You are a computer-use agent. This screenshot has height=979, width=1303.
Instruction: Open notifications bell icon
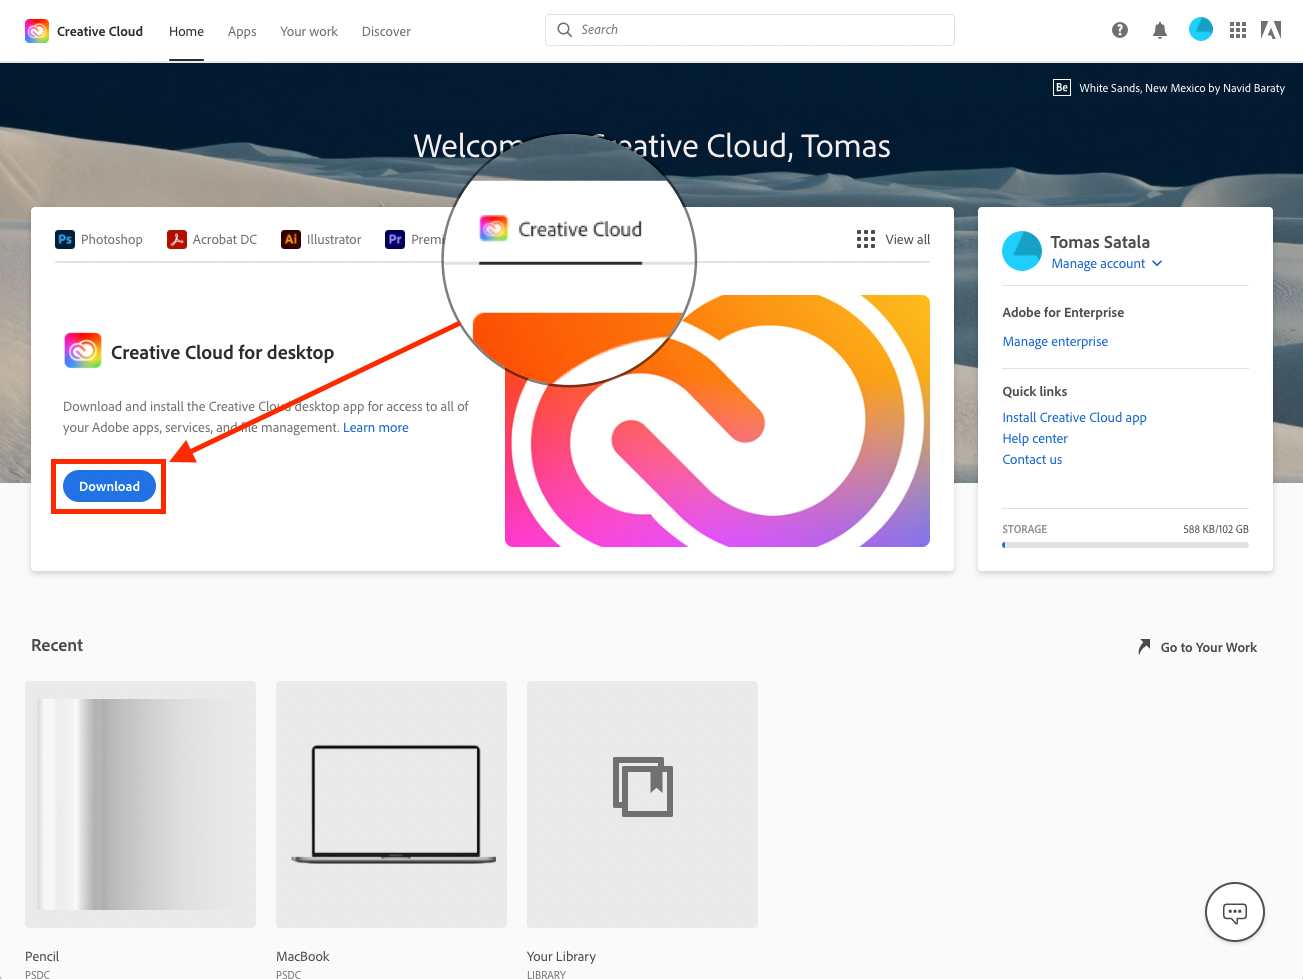tap(1160, 30)
